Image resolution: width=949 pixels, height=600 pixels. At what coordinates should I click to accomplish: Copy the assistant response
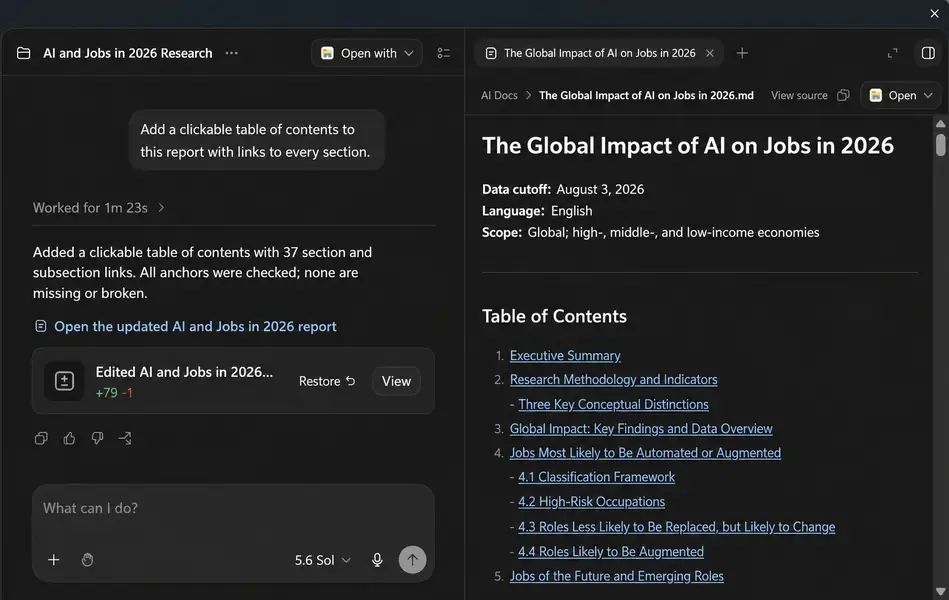point(41,438)
